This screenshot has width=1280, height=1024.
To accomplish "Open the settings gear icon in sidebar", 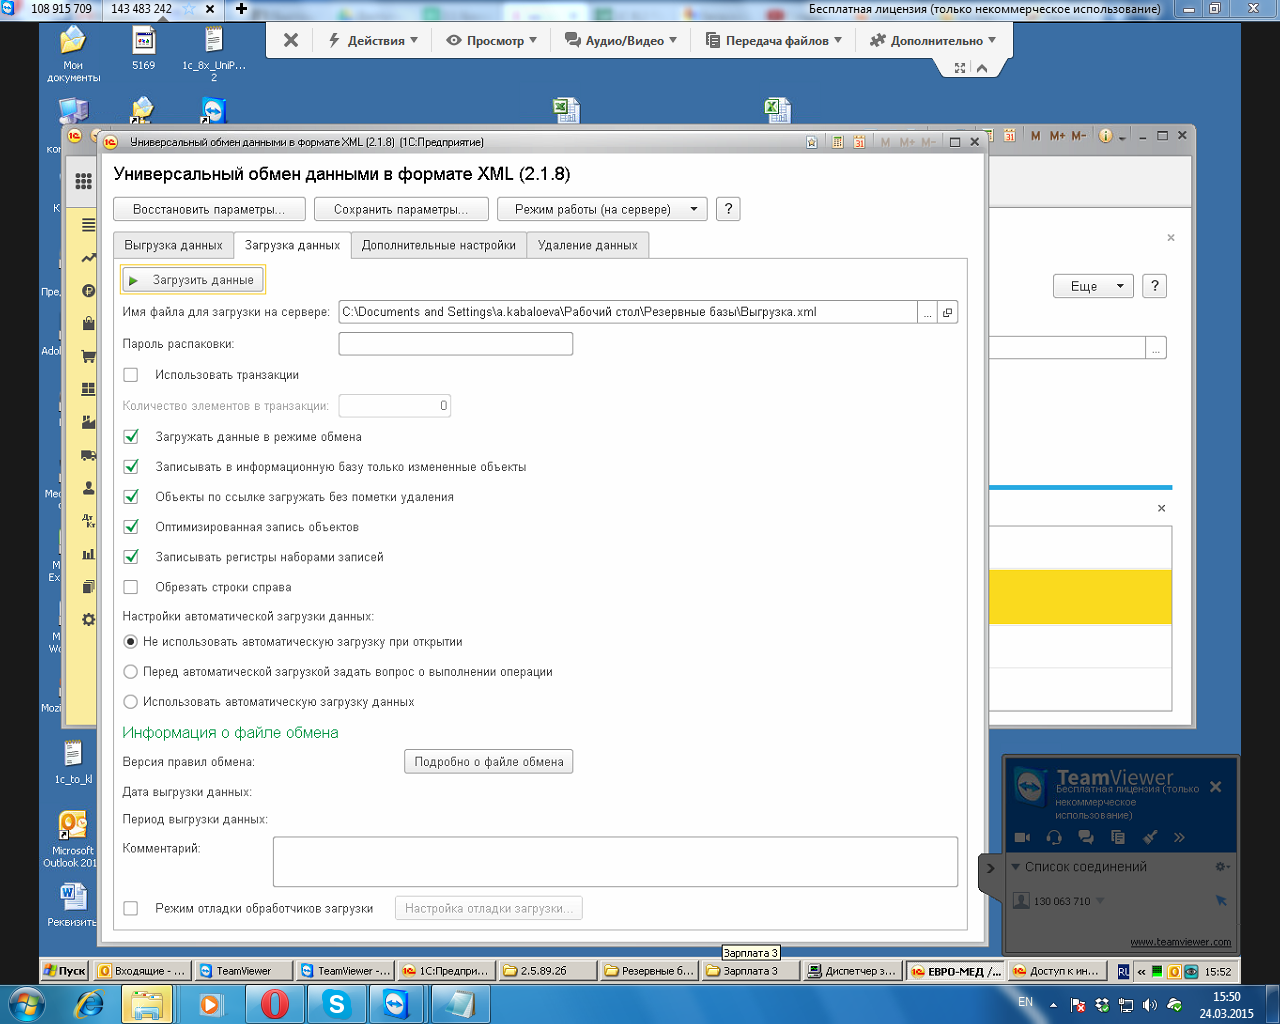I will [88, 620].
